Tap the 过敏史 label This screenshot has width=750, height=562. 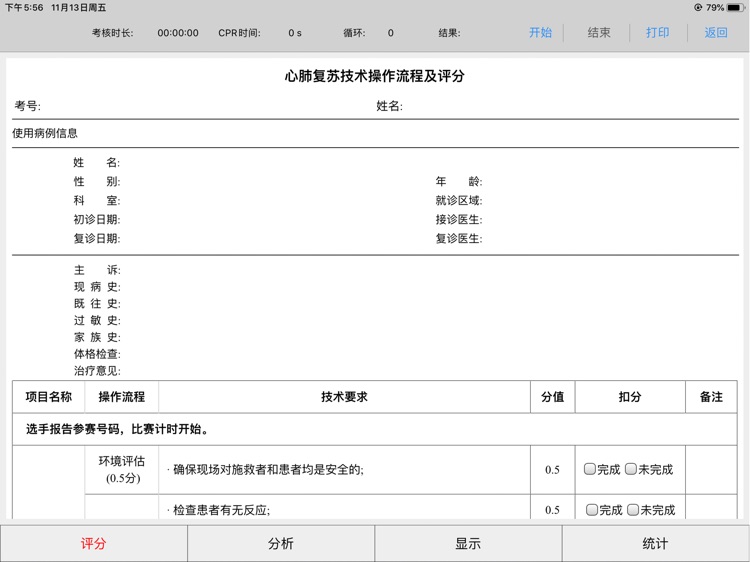(x=97, y=320)
